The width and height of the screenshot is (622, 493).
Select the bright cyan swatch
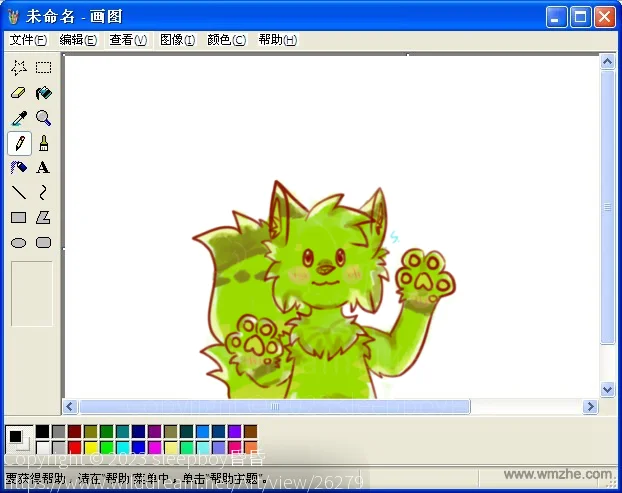pyautogui.click(x=123, y=448)
